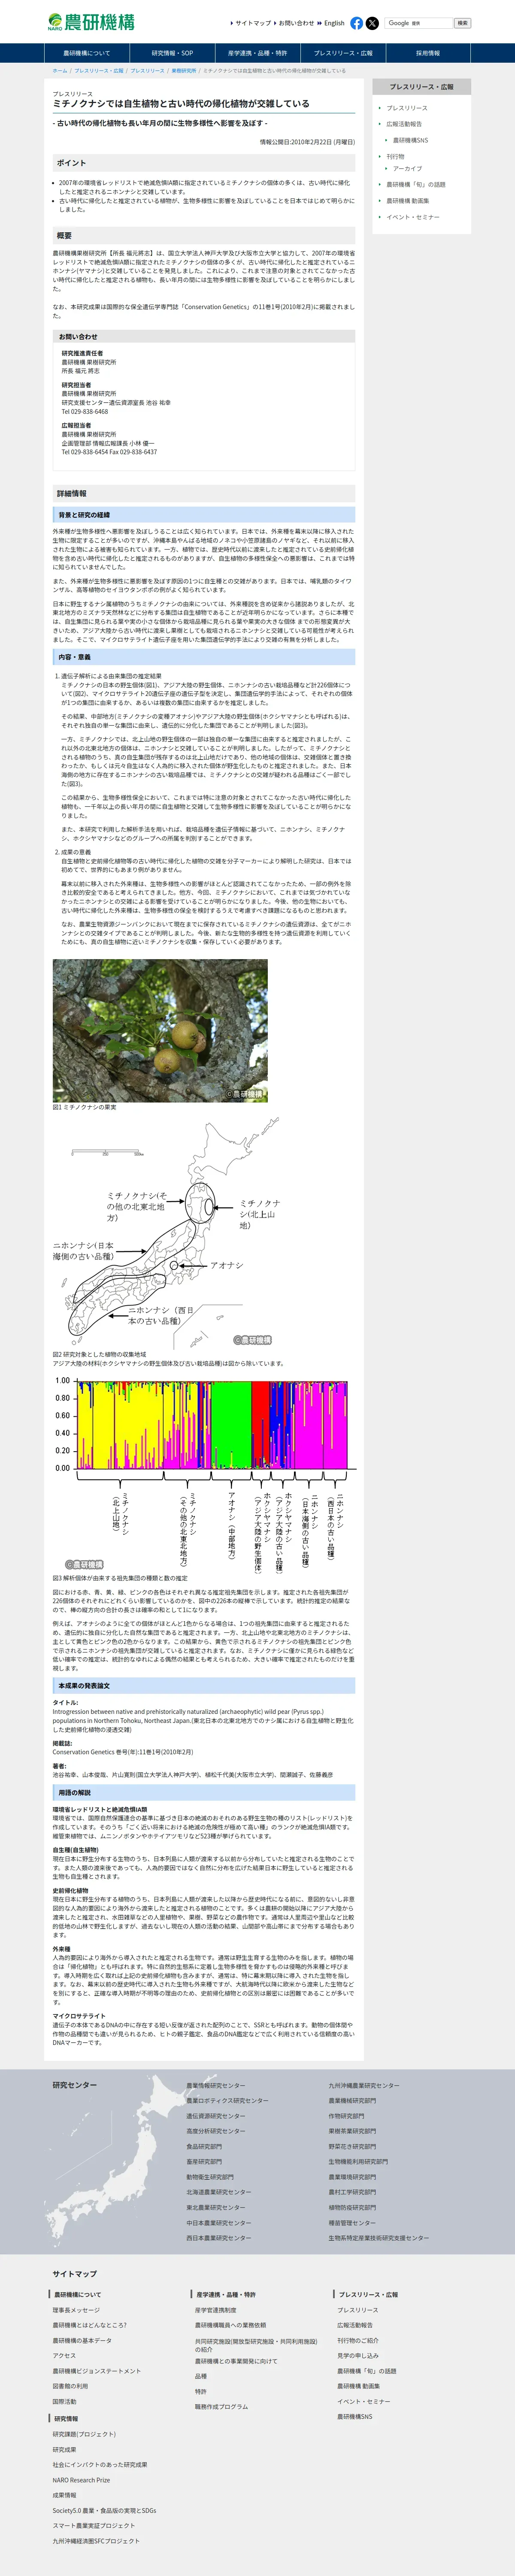The image size is (515, 2576).
Task: Open 九州沖縄農業研究センター footer link
Action: 364,2086
